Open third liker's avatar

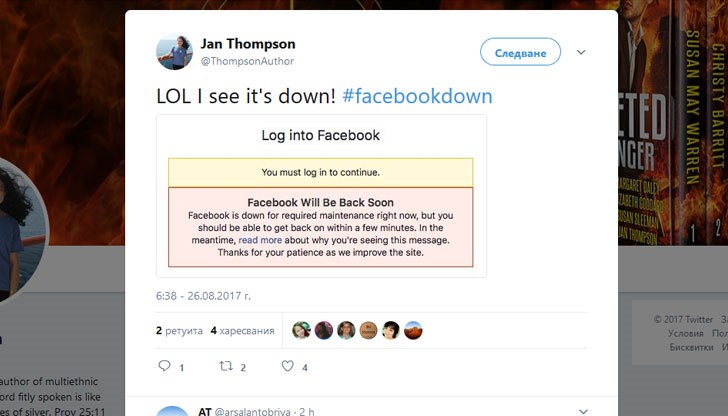346,330
